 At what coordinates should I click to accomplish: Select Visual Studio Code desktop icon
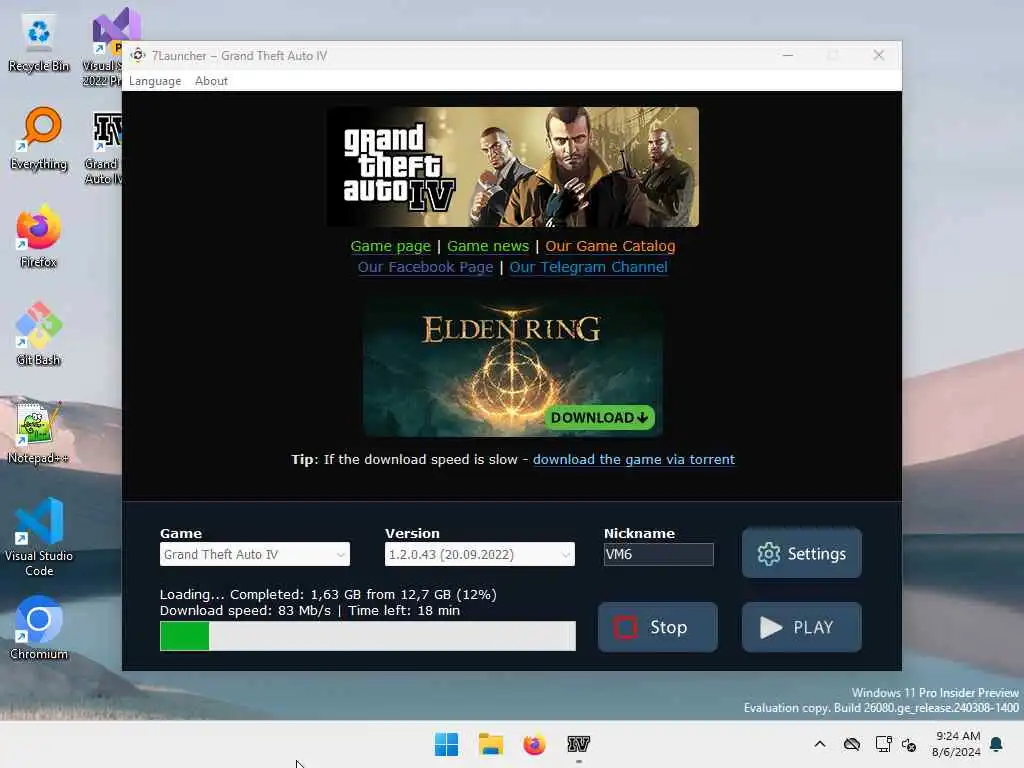(x=39, y=537)
